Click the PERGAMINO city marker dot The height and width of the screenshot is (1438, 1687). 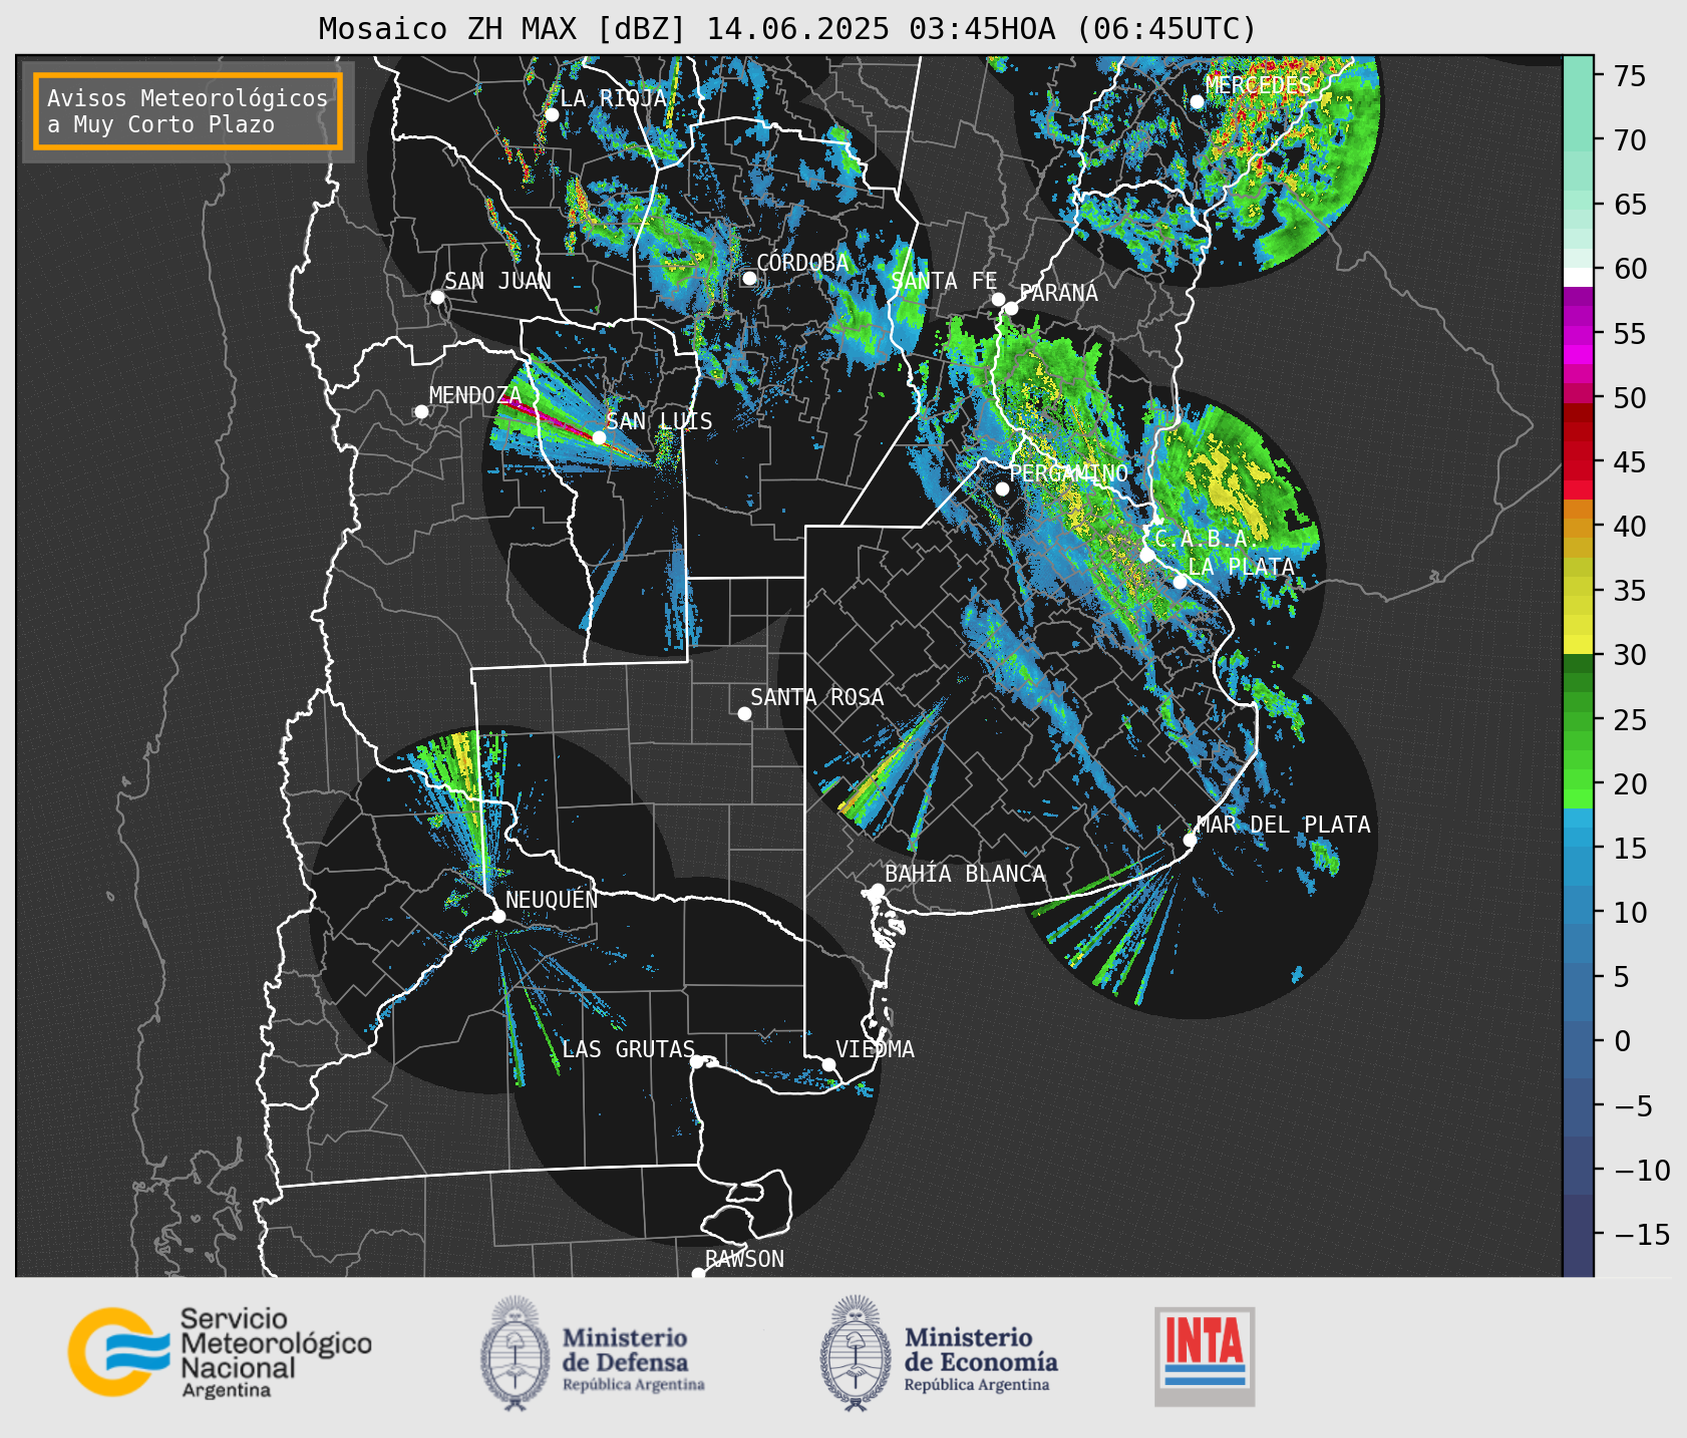[x=1002, y=489]
